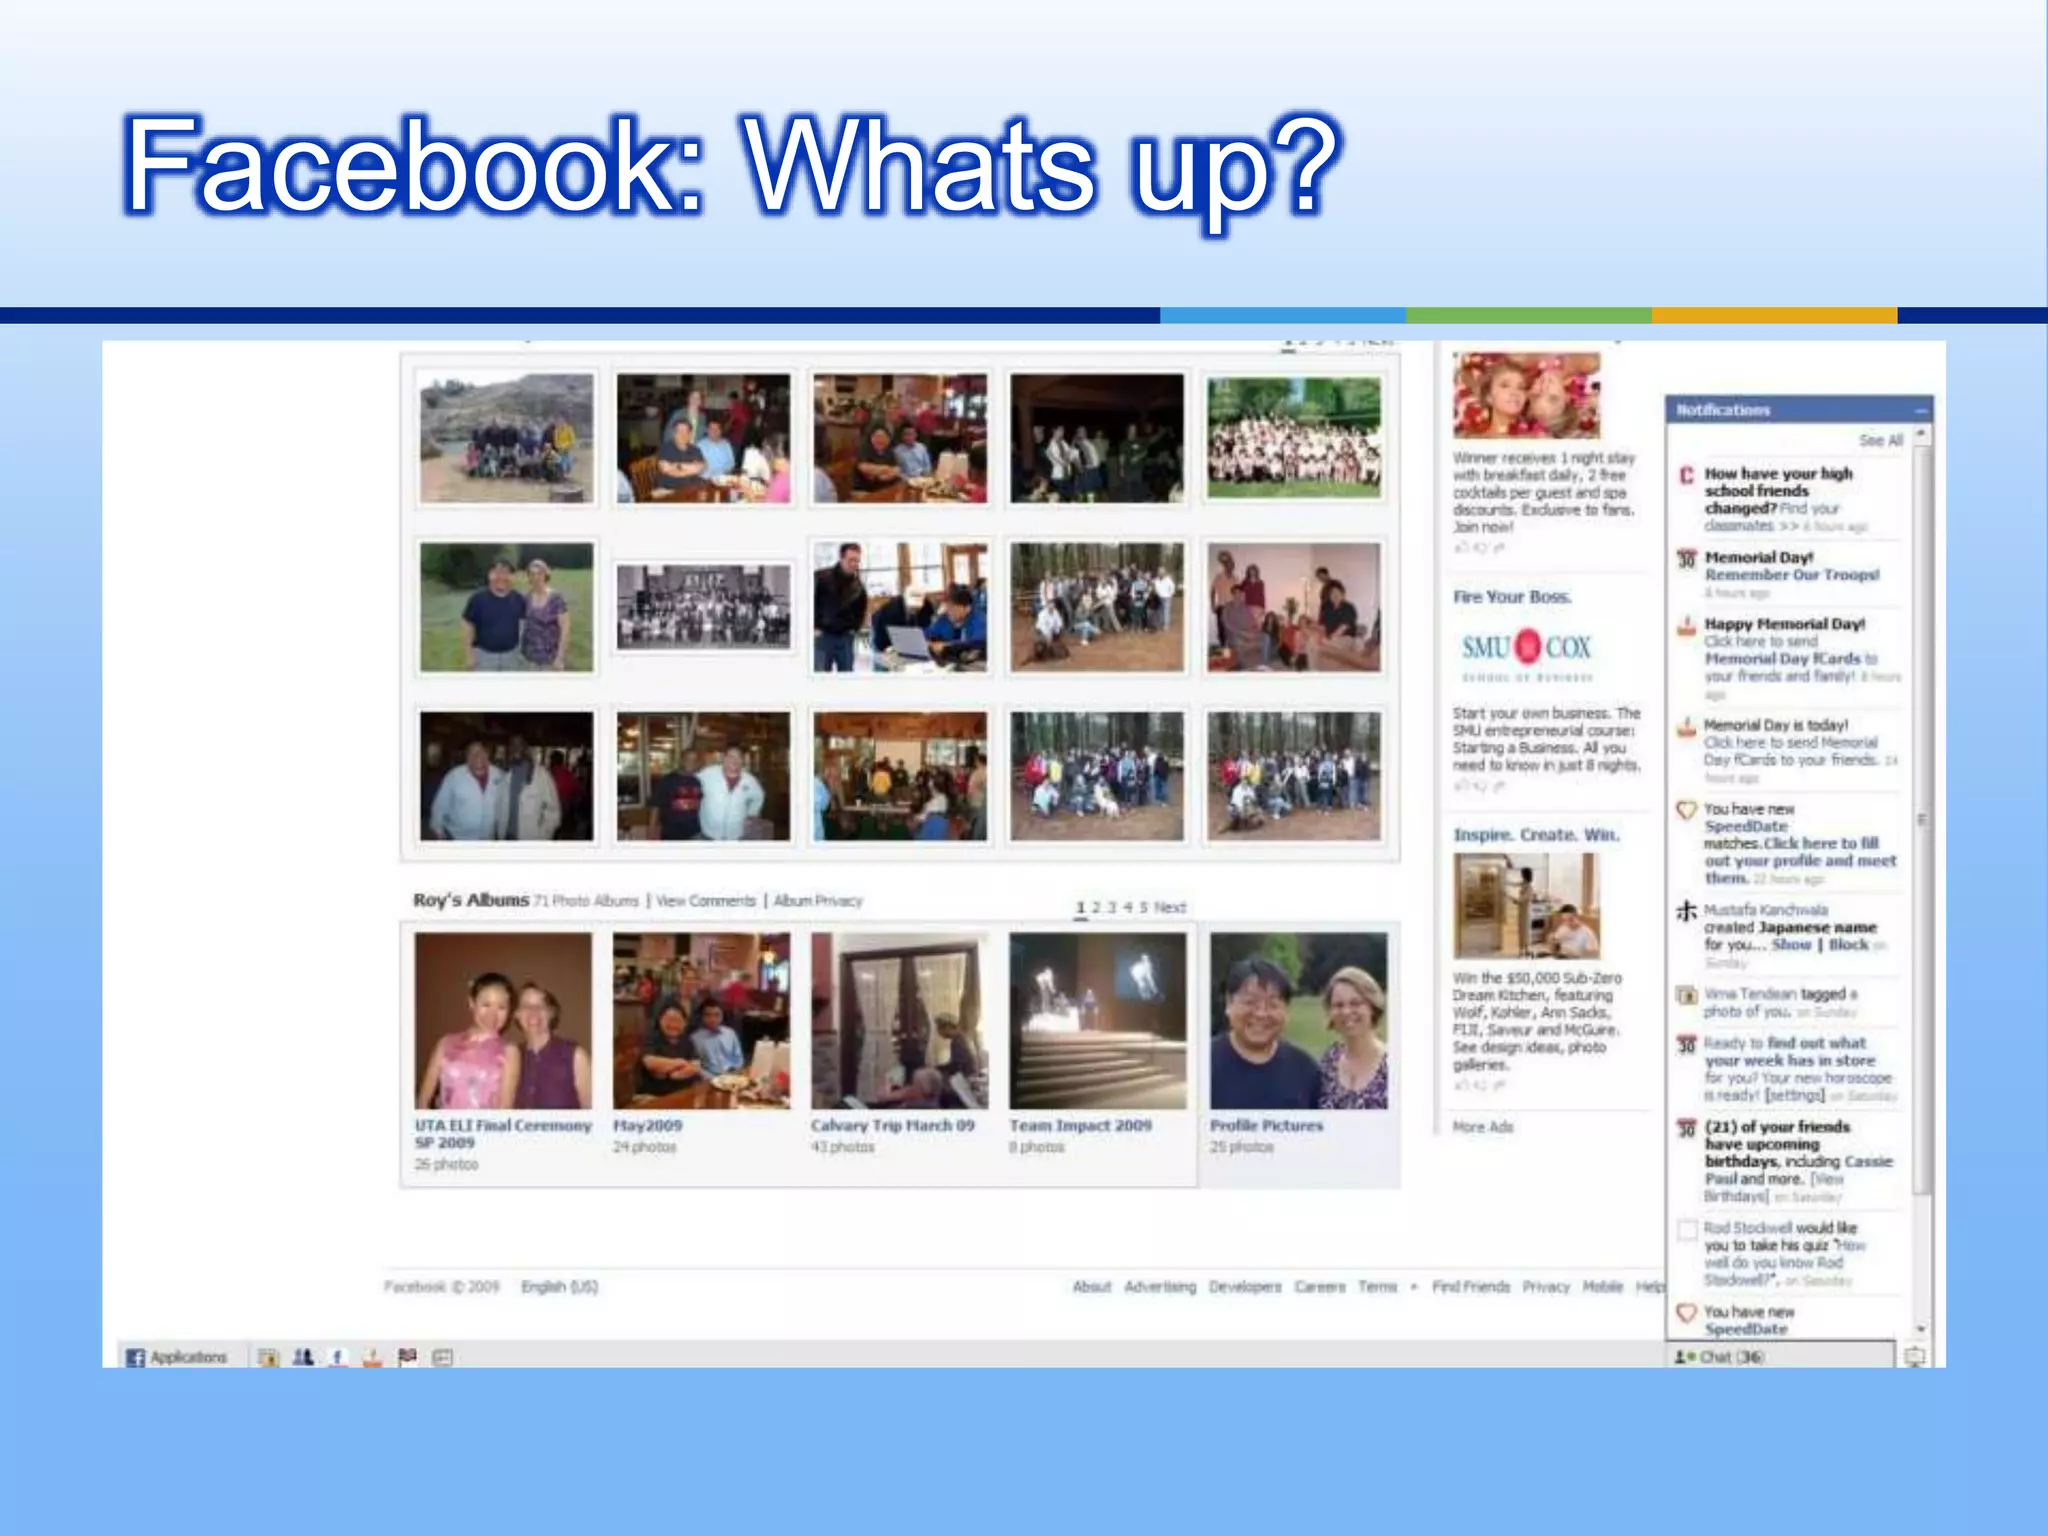This screenshot has height=1536, width=2048.
Task: Click the dream kitchen ad image
Action: pyautogui.click(x=1526, y=906)
